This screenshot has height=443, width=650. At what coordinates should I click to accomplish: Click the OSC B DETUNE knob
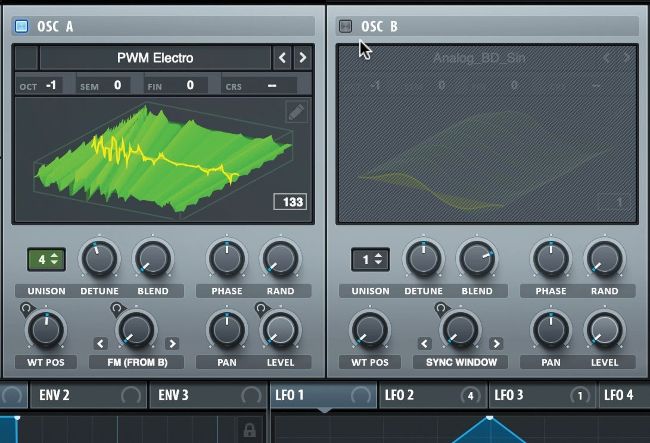[423, 259]
